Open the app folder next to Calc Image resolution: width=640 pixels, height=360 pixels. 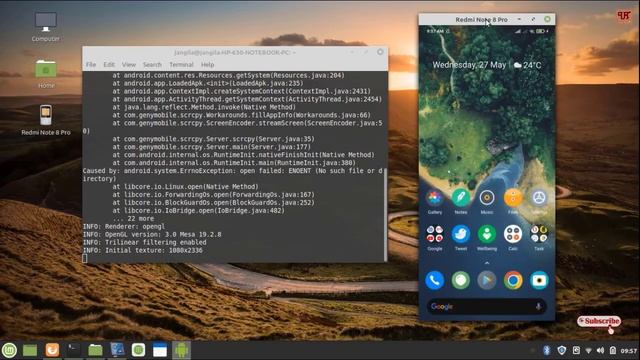coord(539,234)
